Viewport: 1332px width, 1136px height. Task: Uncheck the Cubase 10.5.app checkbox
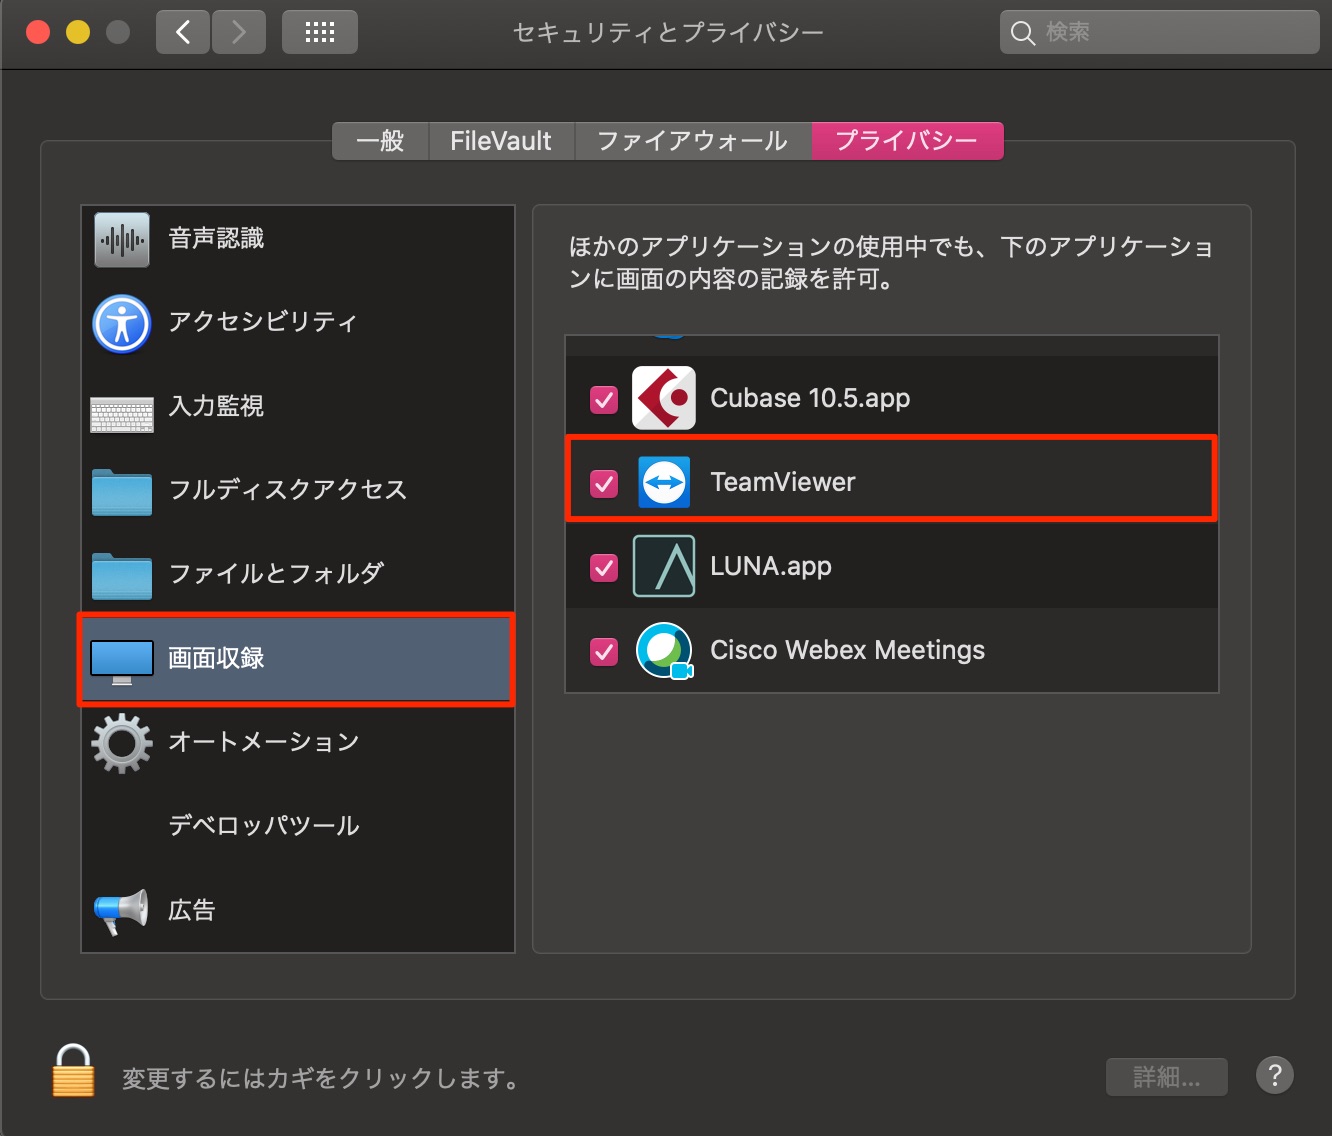(x=604, y=400)
